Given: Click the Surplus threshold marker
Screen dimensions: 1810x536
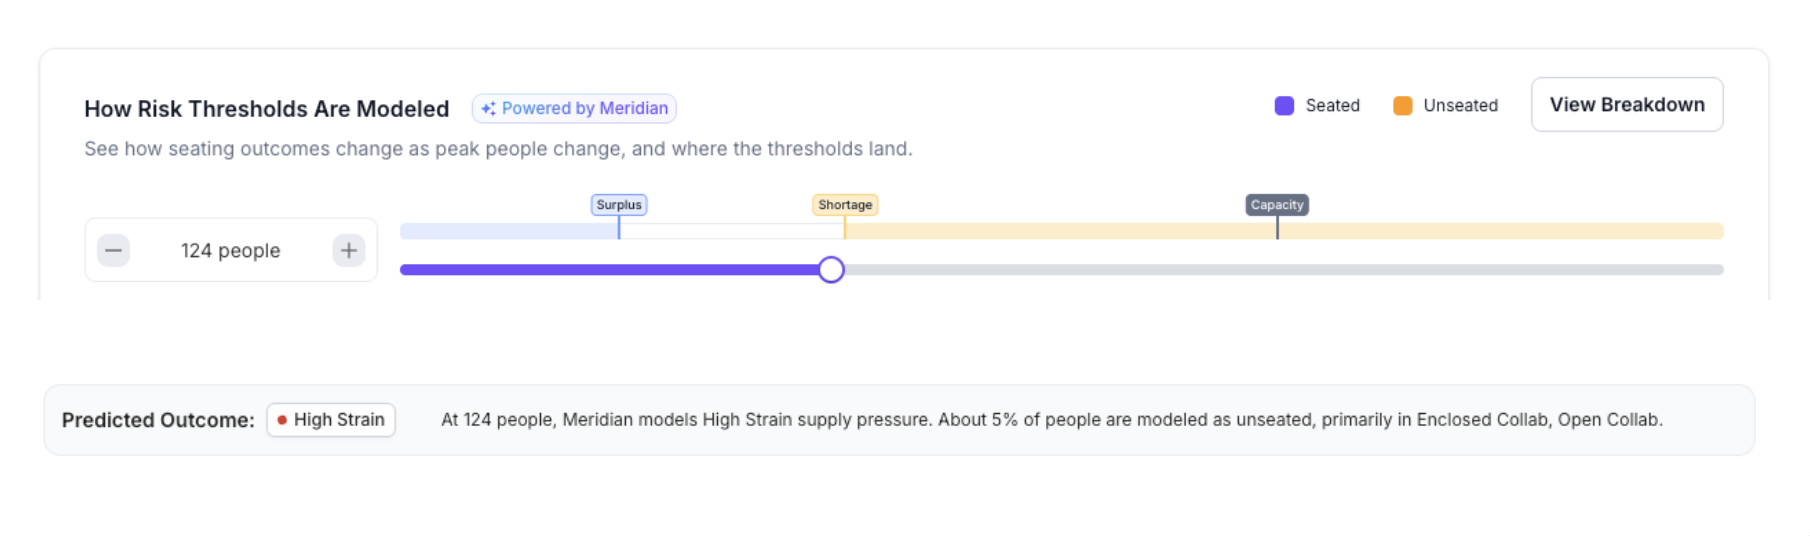Looking at the screenshot, I should (x=619, y=205).
